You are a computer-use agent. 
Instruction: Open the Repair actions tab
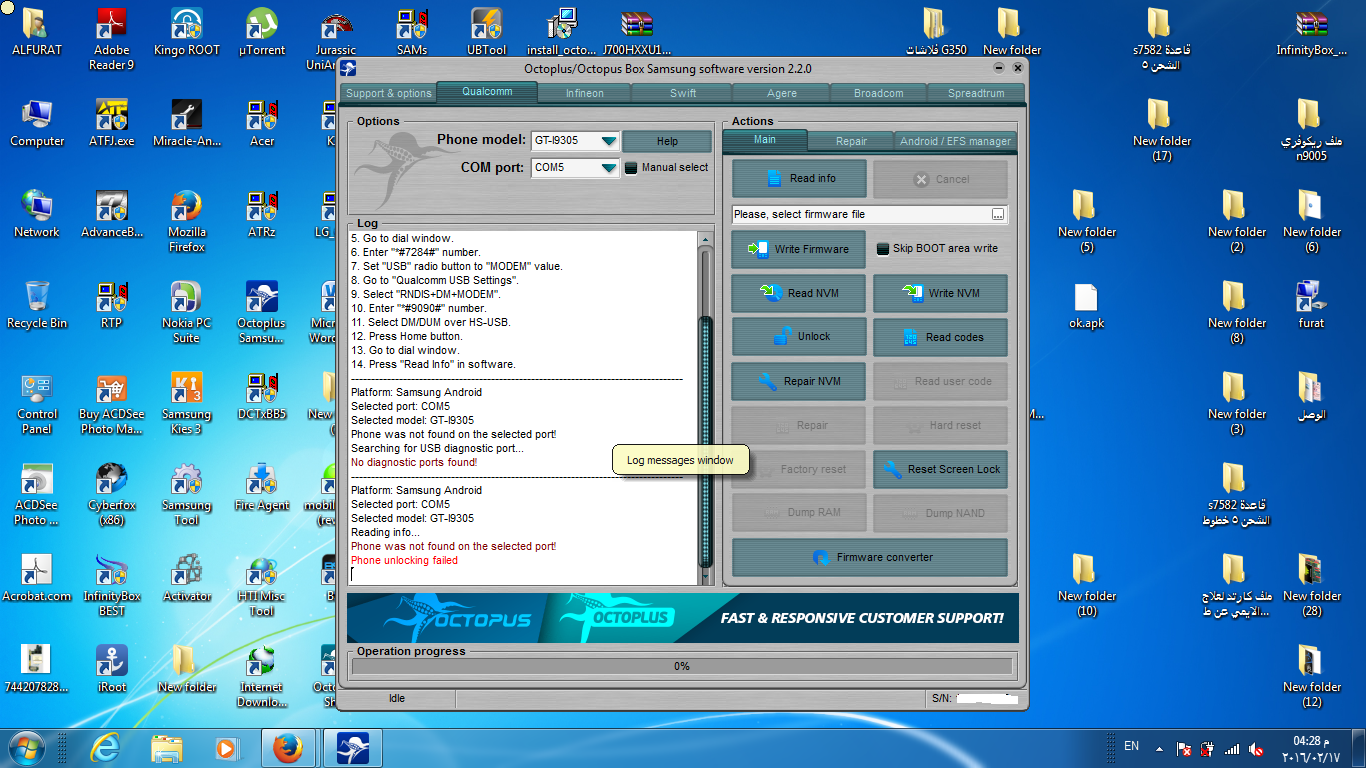[851, 141]
